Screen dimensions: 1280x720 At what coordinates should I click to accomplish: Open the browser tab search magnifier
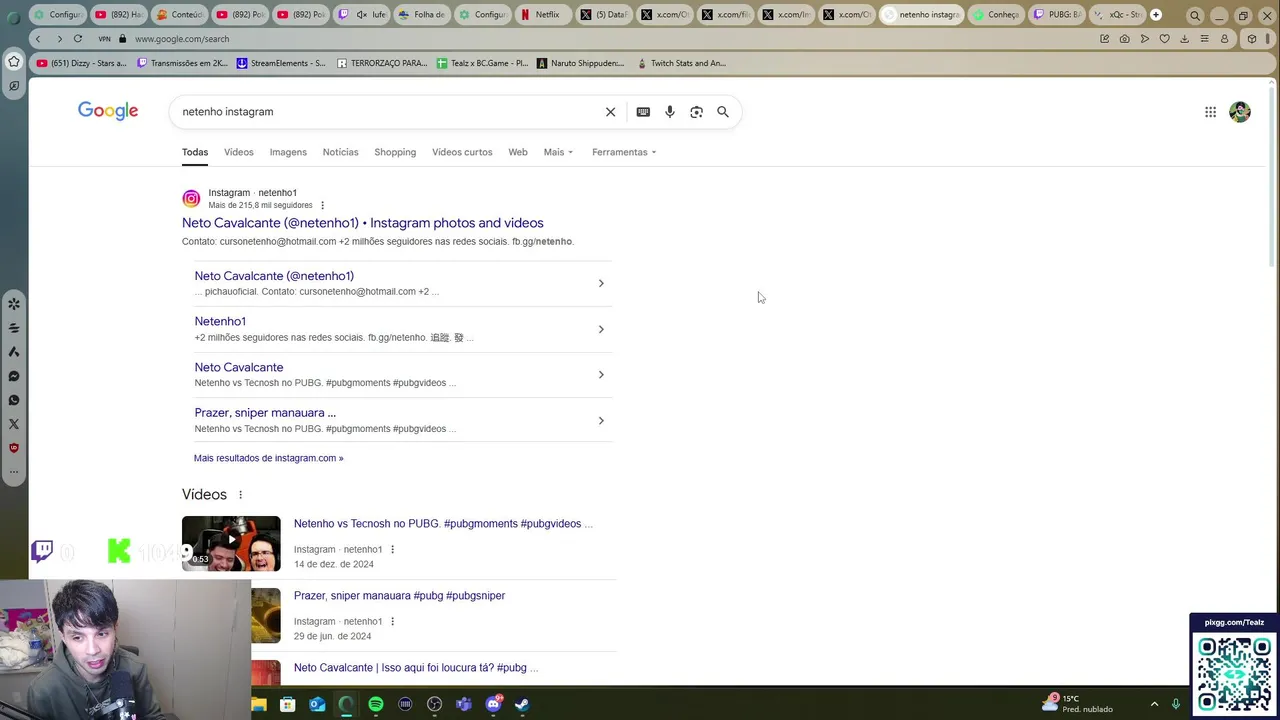click(x=1195, y=15)
